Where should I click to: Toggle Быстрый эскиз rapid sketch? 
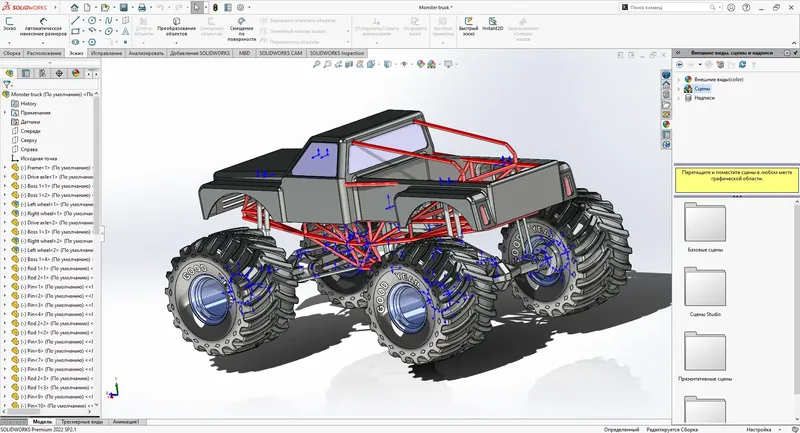pos(468,25)
